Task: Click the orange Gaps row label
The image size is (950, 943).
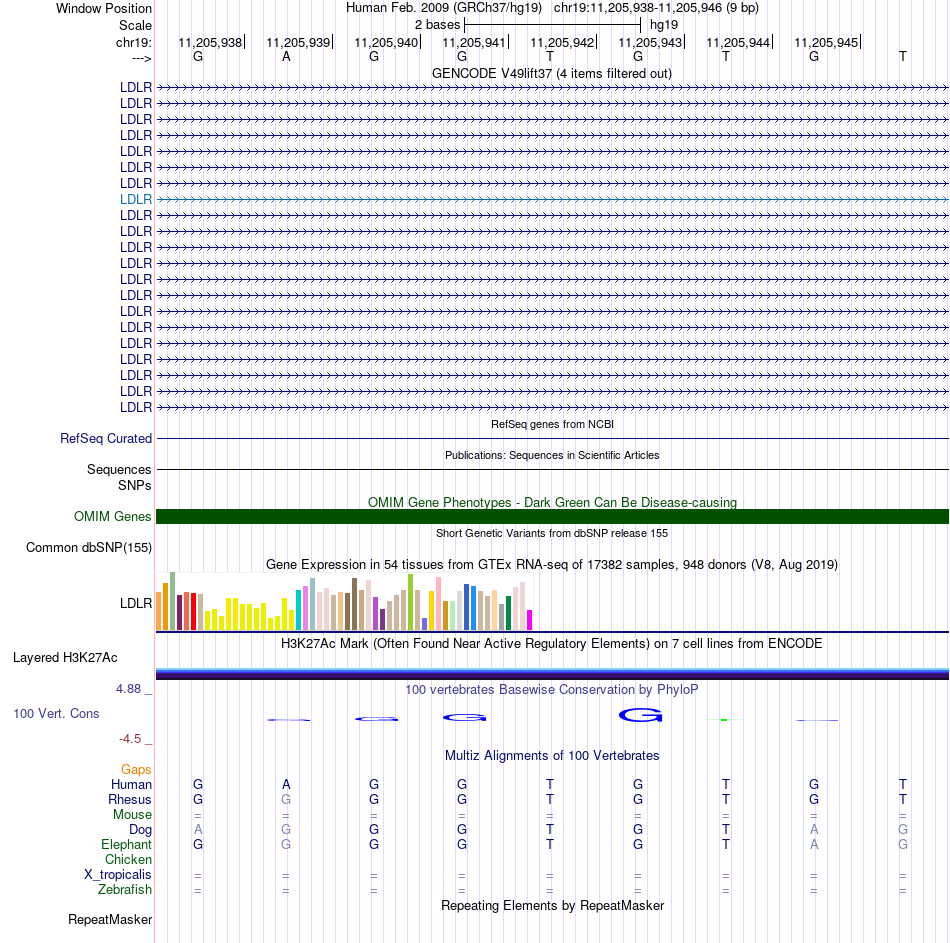Action: point(136,770)
